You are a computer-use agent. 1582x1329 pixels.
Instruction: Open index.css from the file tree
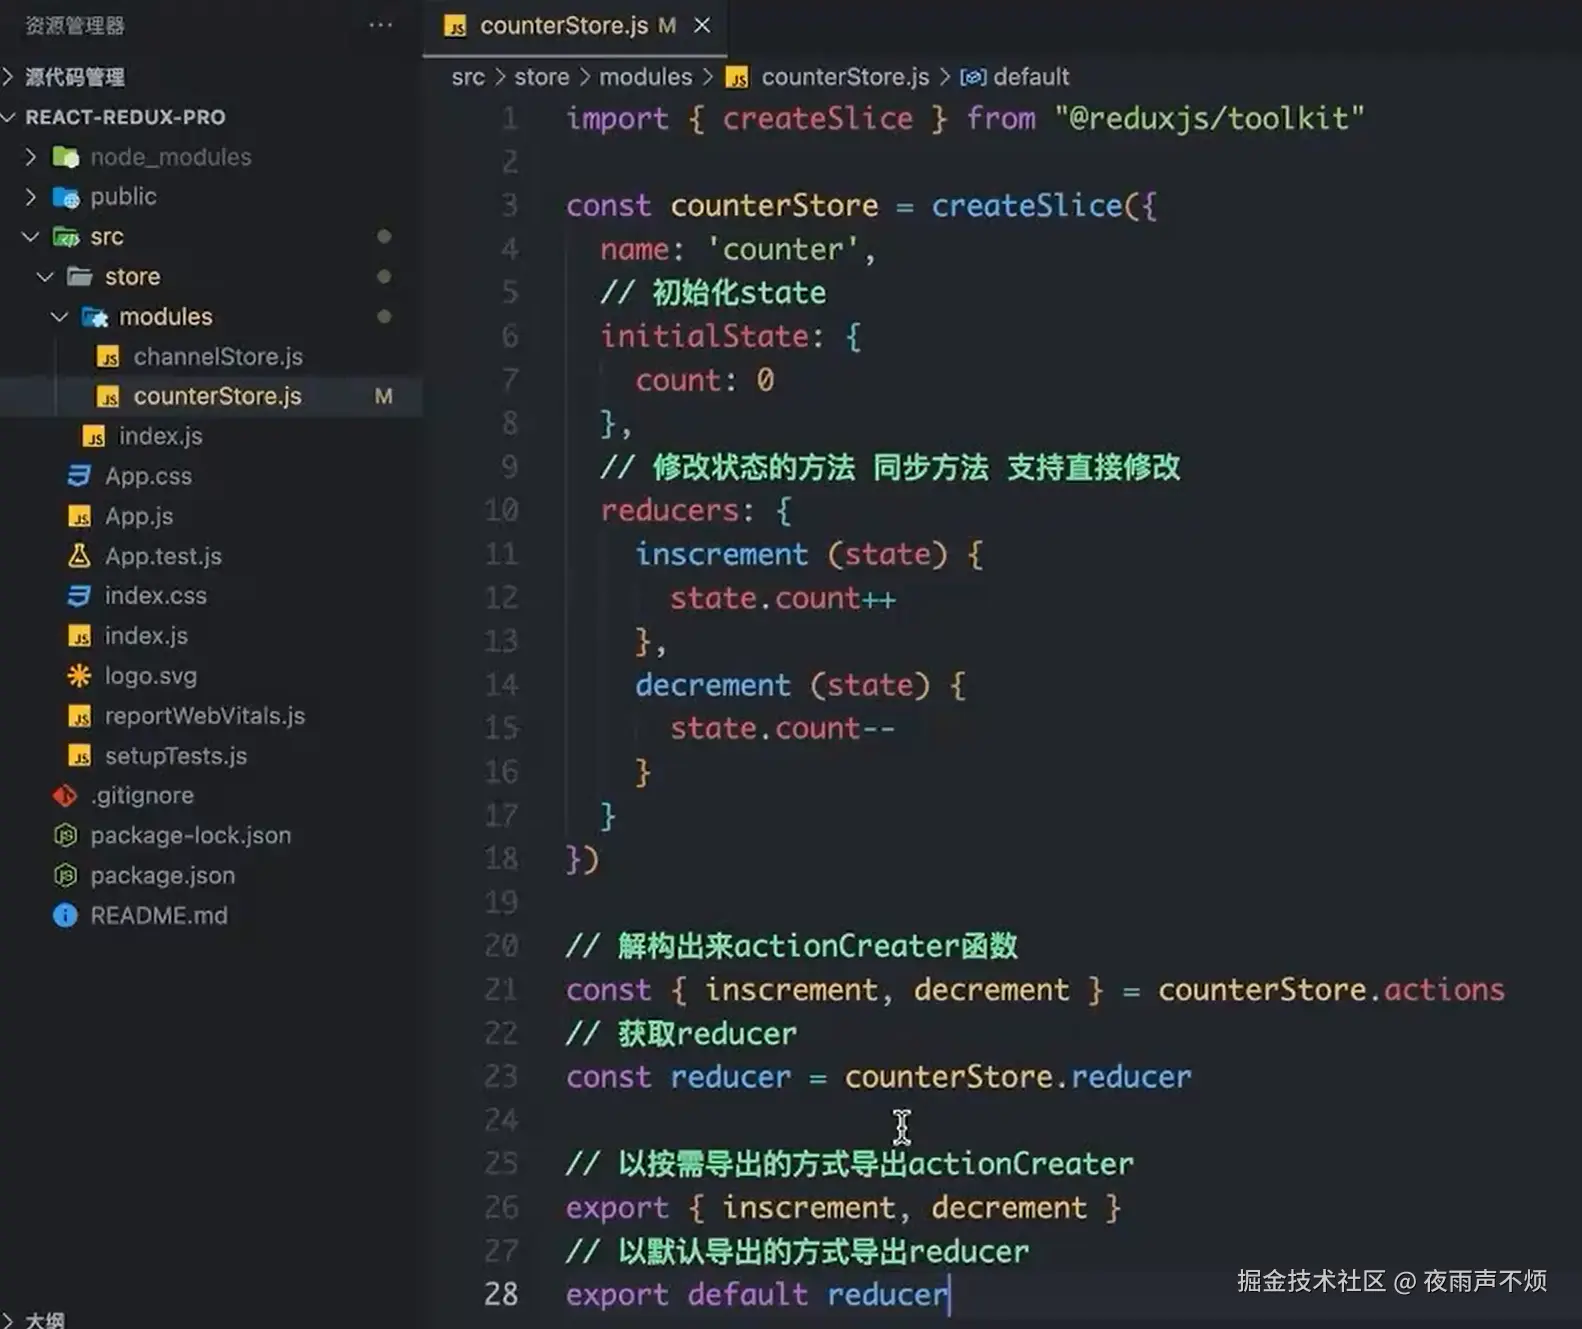coord(156,596)
